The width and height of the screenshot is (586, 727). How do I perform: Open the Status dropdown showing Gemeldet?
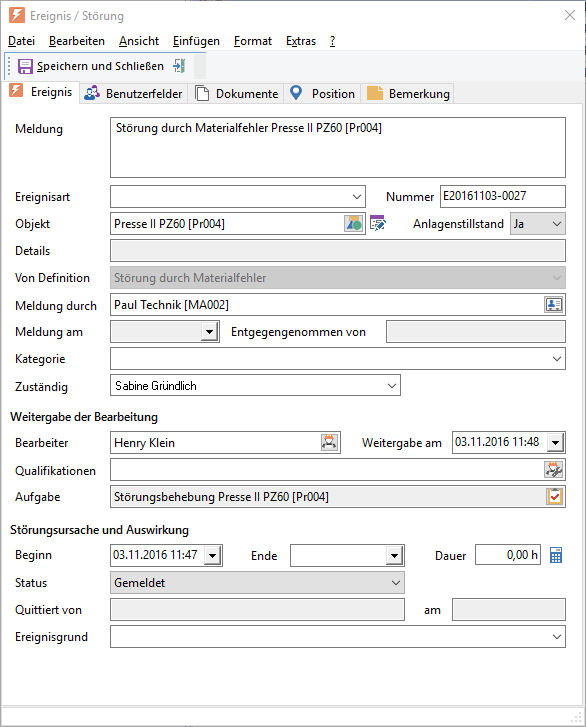pyautogui.click(x=395, y=583)
